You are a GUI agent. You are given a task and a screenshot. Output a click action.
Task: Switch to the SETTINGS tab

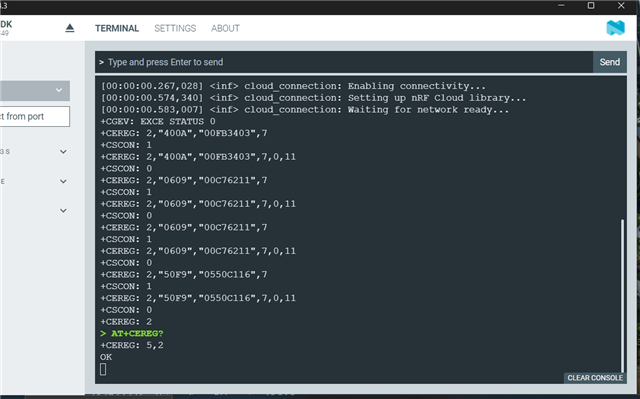tap(175, 28)
